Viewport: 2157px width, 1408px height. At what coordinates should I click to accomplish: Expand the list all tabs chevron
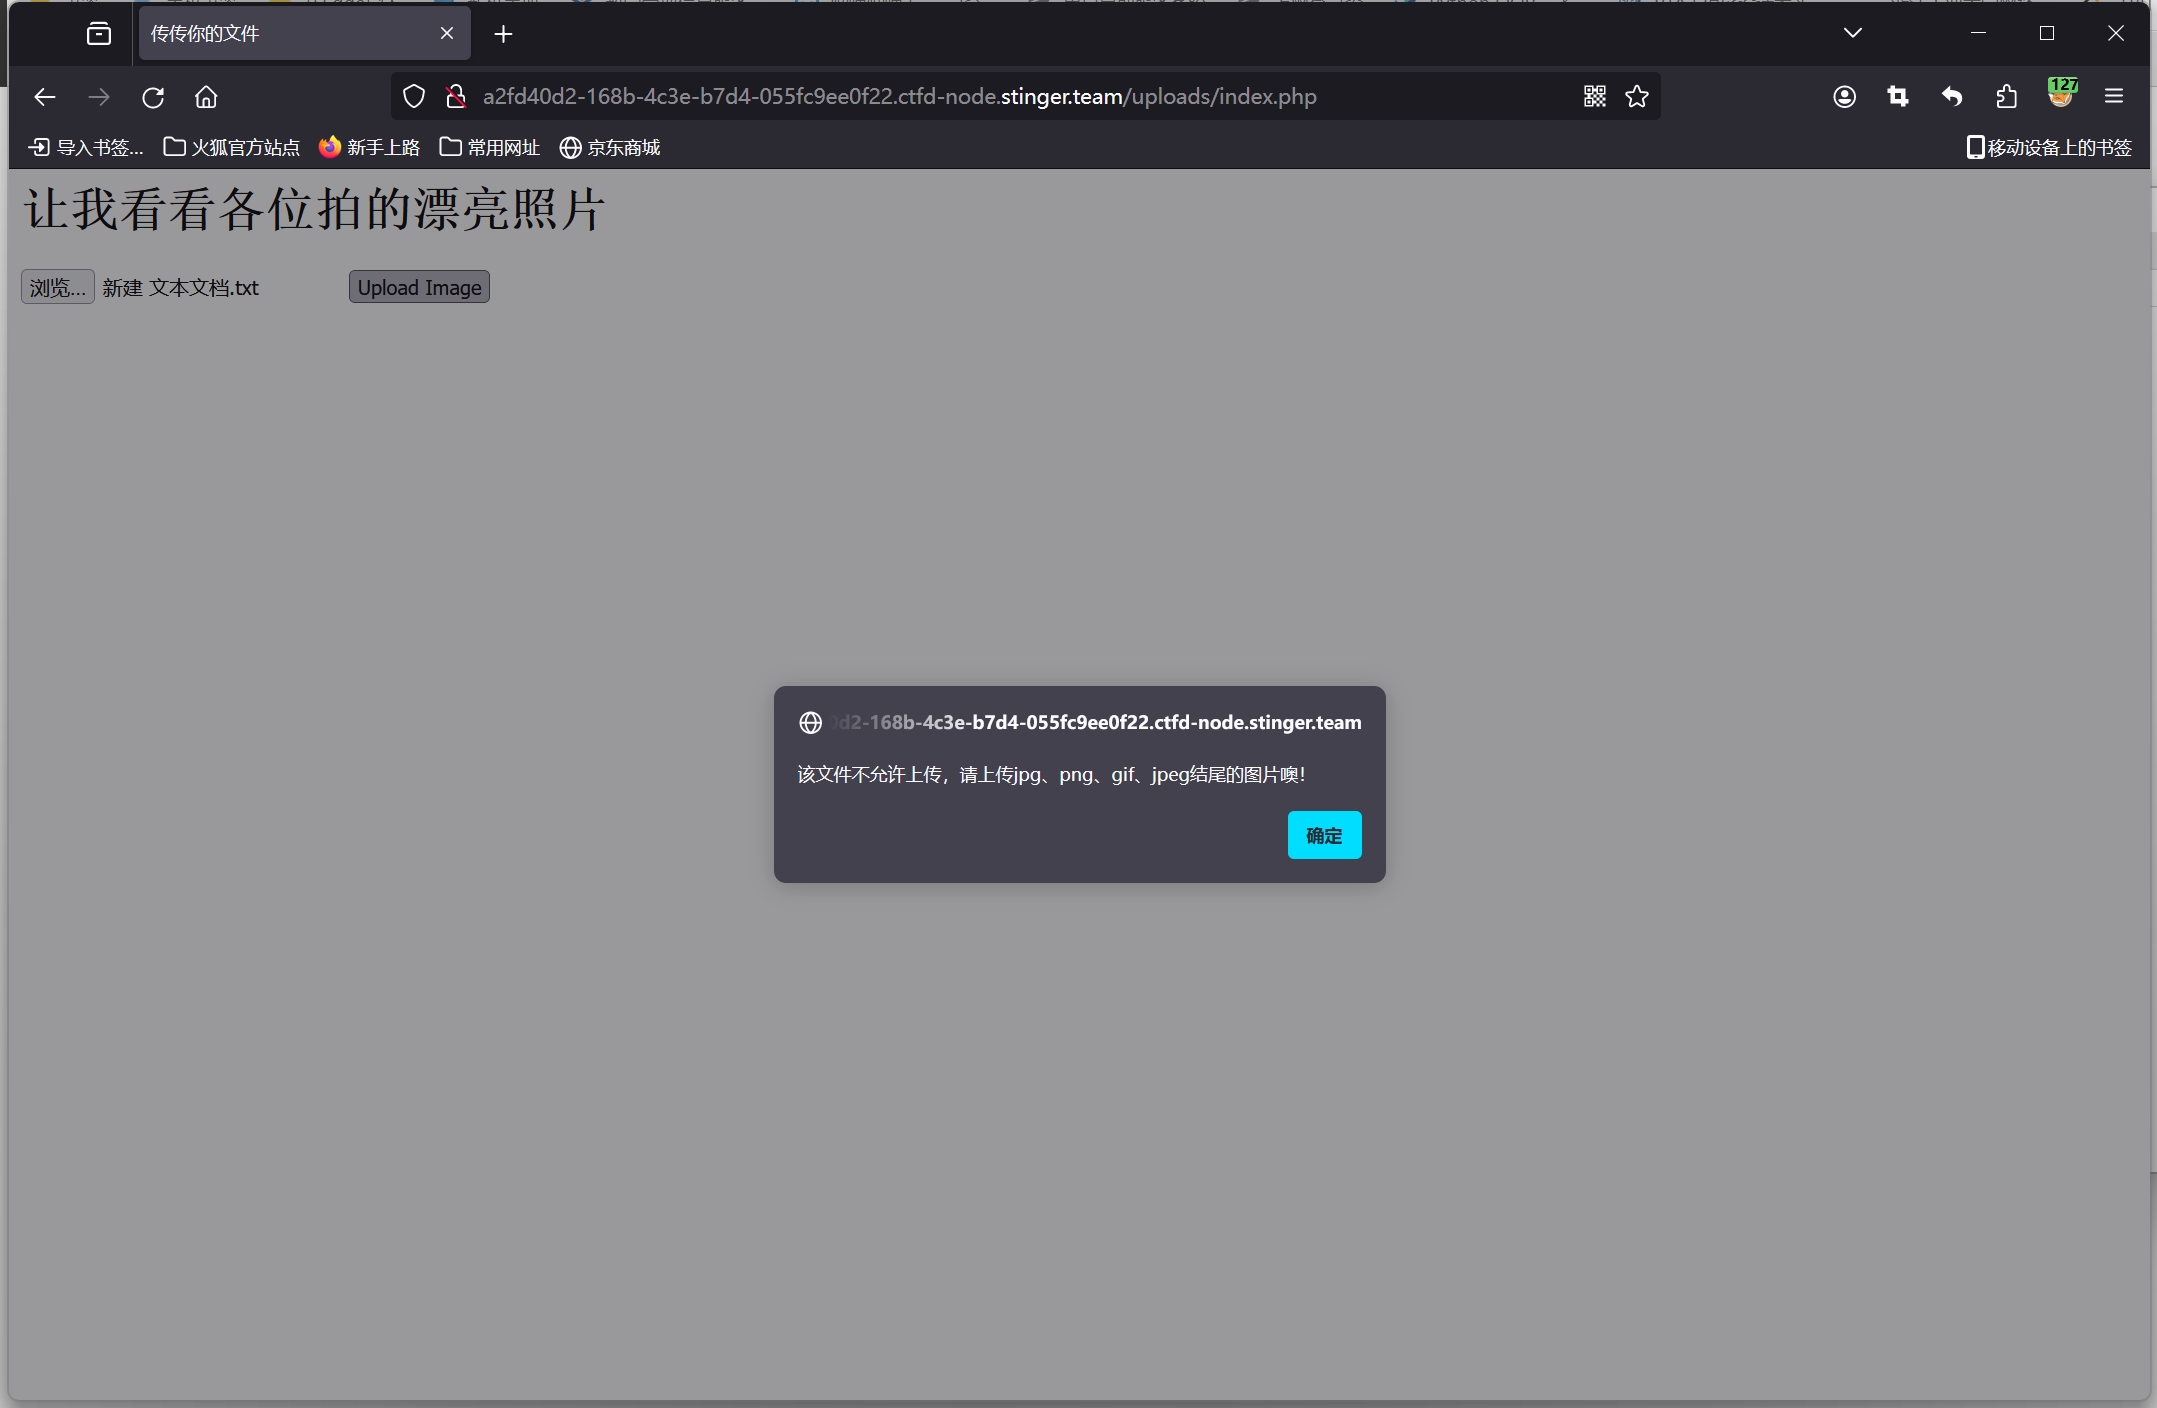[1853, 33]
